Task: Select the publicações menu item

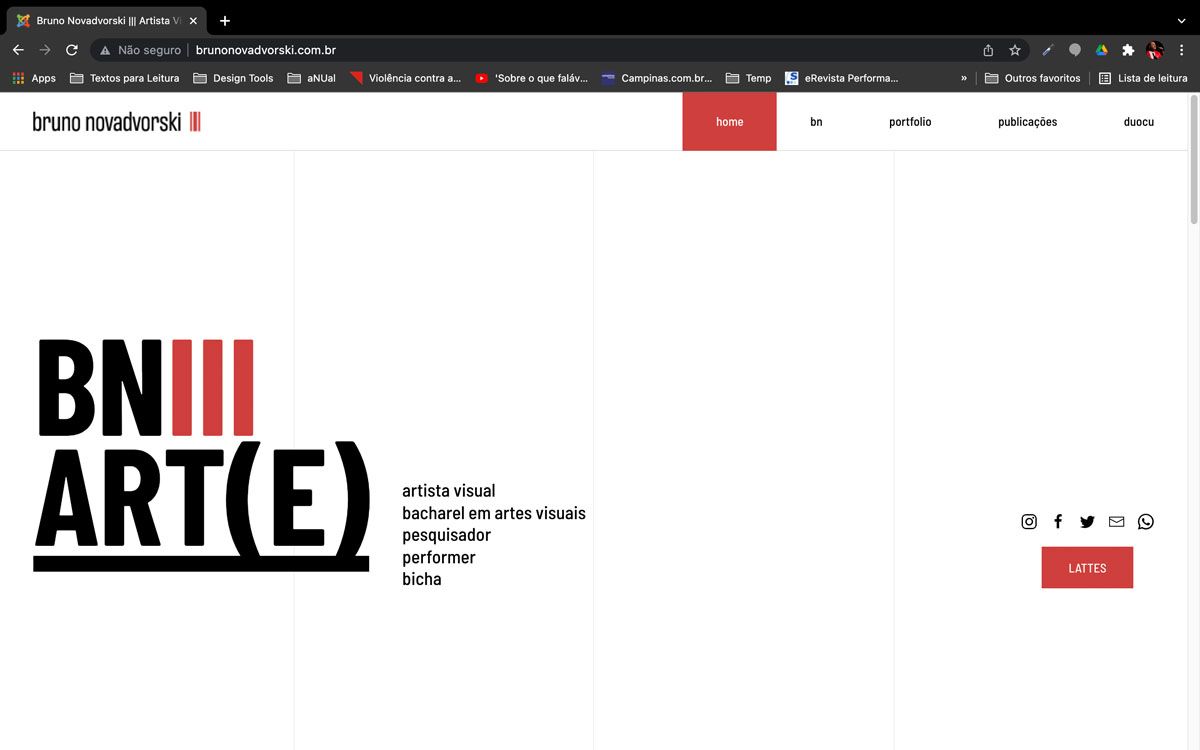Action: [x=1027, y=122]
